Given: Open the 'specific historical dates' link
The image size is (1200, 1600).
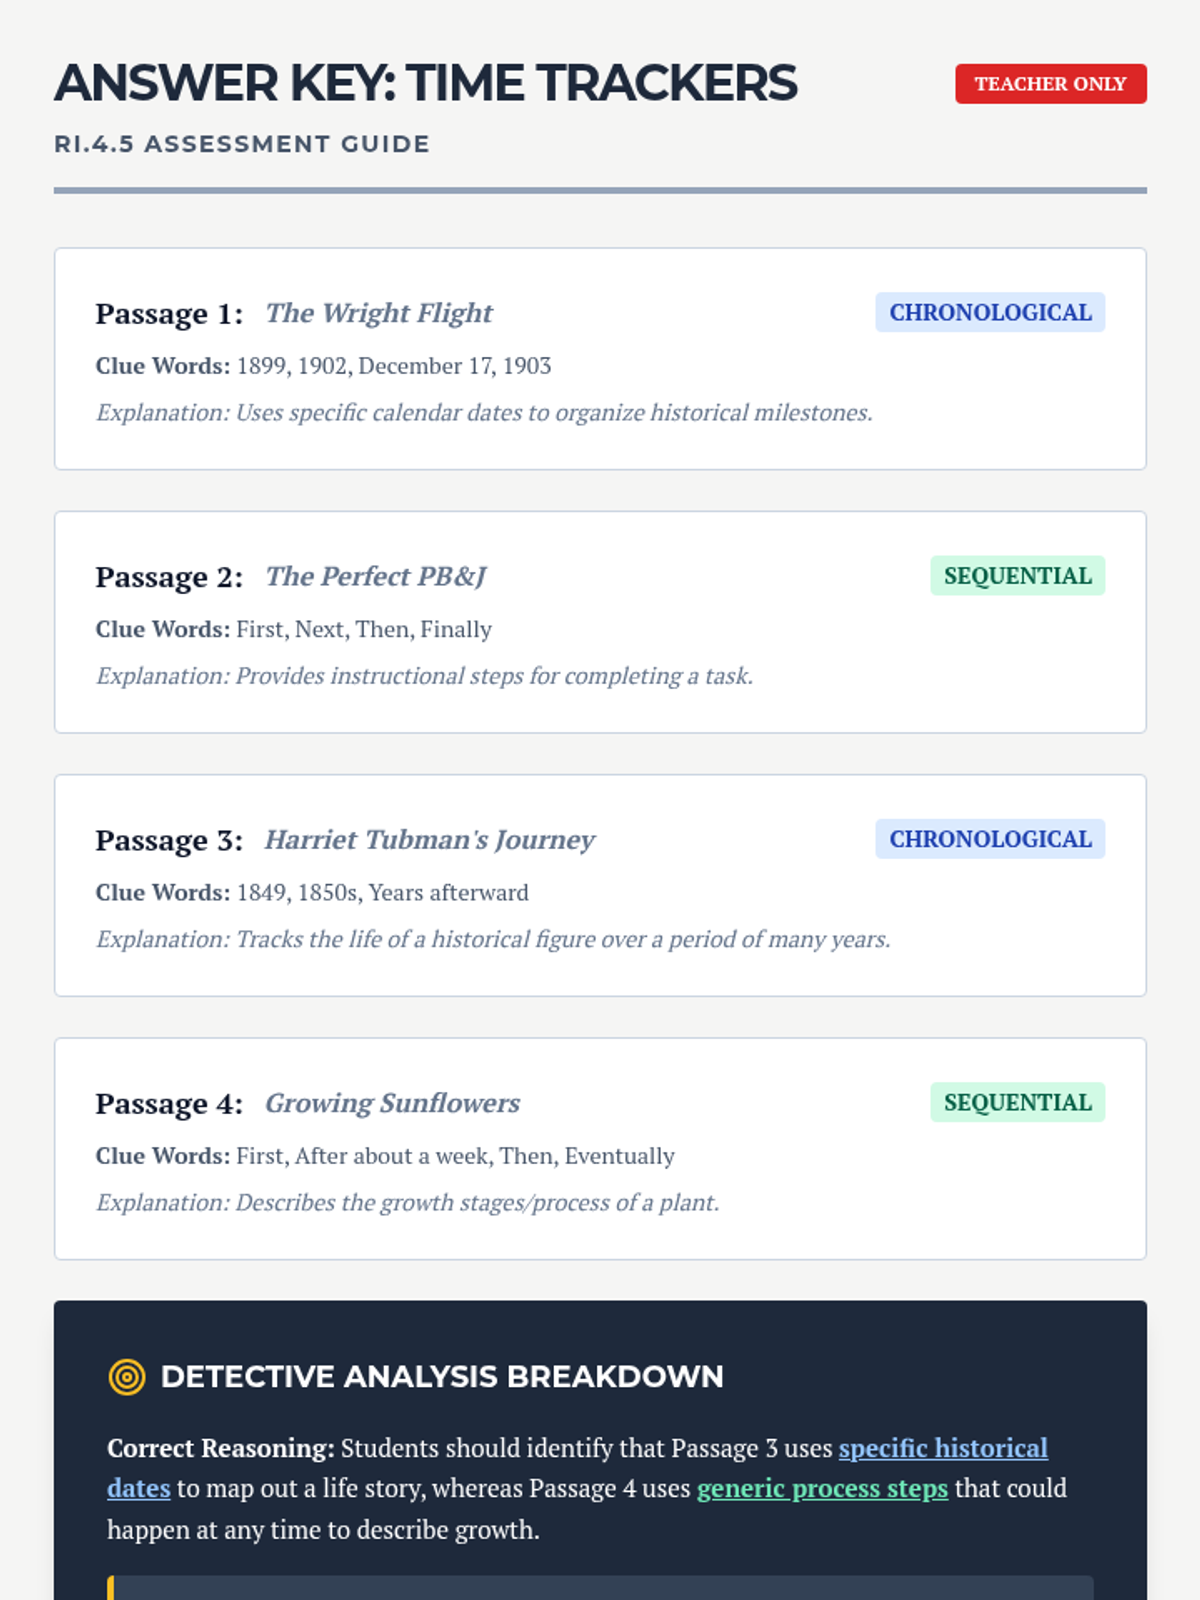Looking at the screenshot, I should 942,1448.
